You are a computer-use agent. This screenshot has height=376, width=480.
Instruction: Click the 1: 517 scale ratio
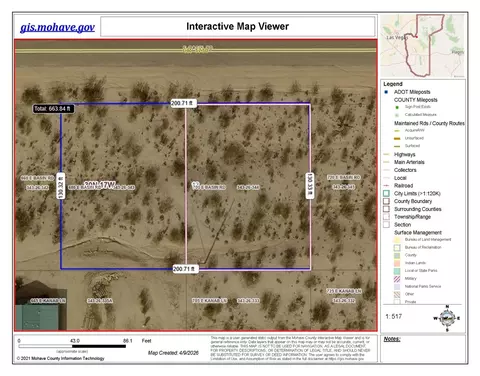pyautogui.click(x=394, y=316)
